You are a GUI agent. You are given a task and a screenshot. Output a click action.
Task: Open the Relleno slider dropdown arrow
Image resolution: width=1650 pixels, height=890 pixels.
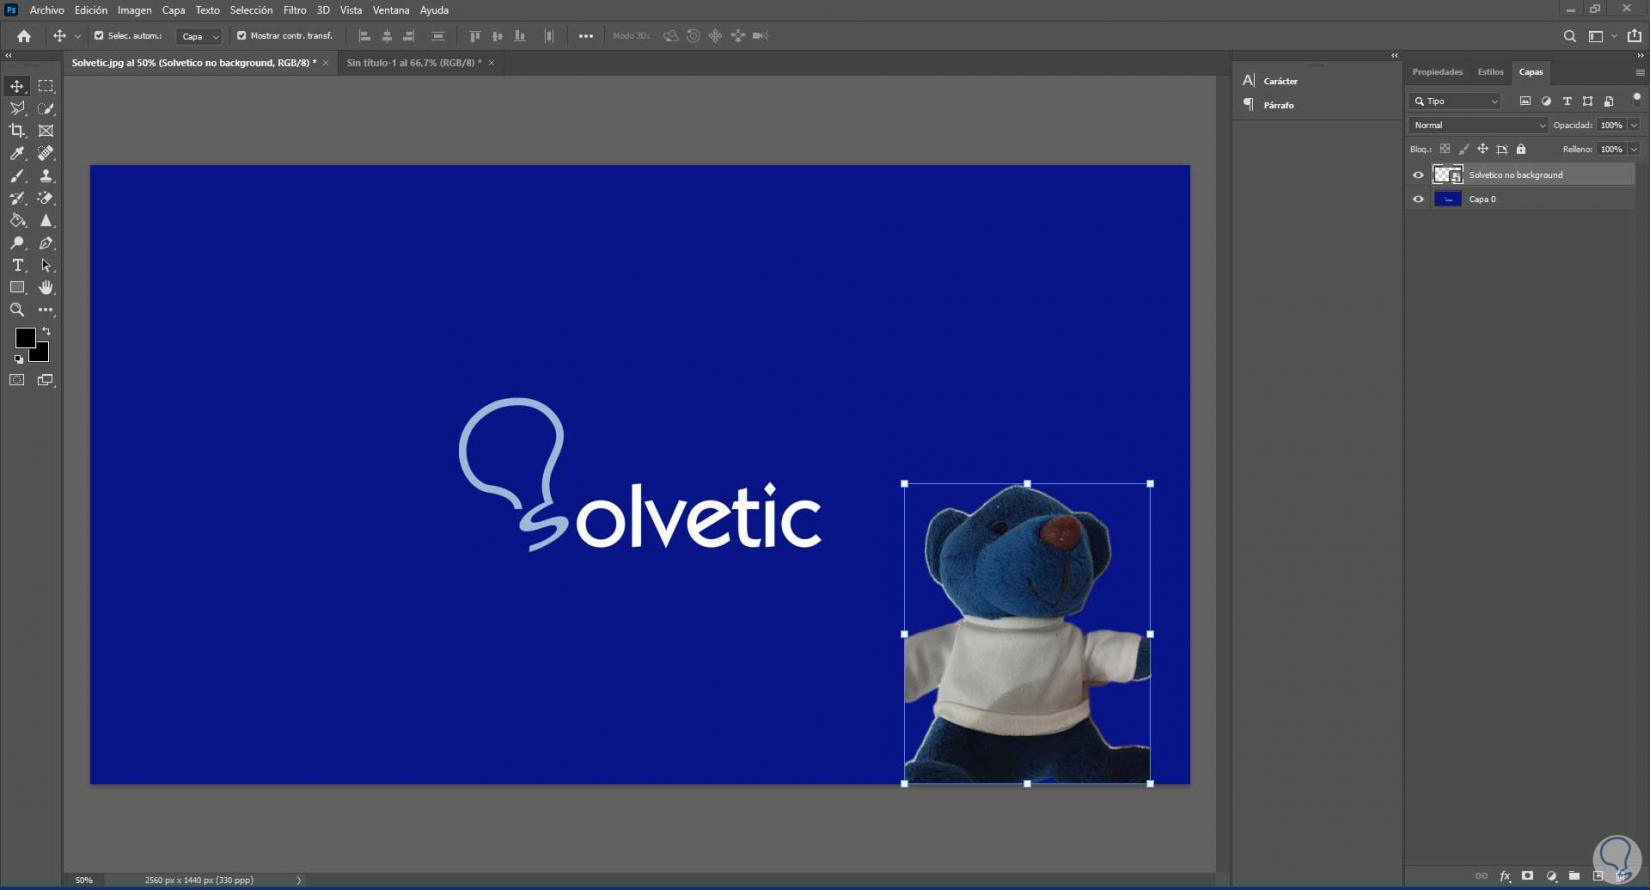pyautogui.click(x=1634, y=149)
